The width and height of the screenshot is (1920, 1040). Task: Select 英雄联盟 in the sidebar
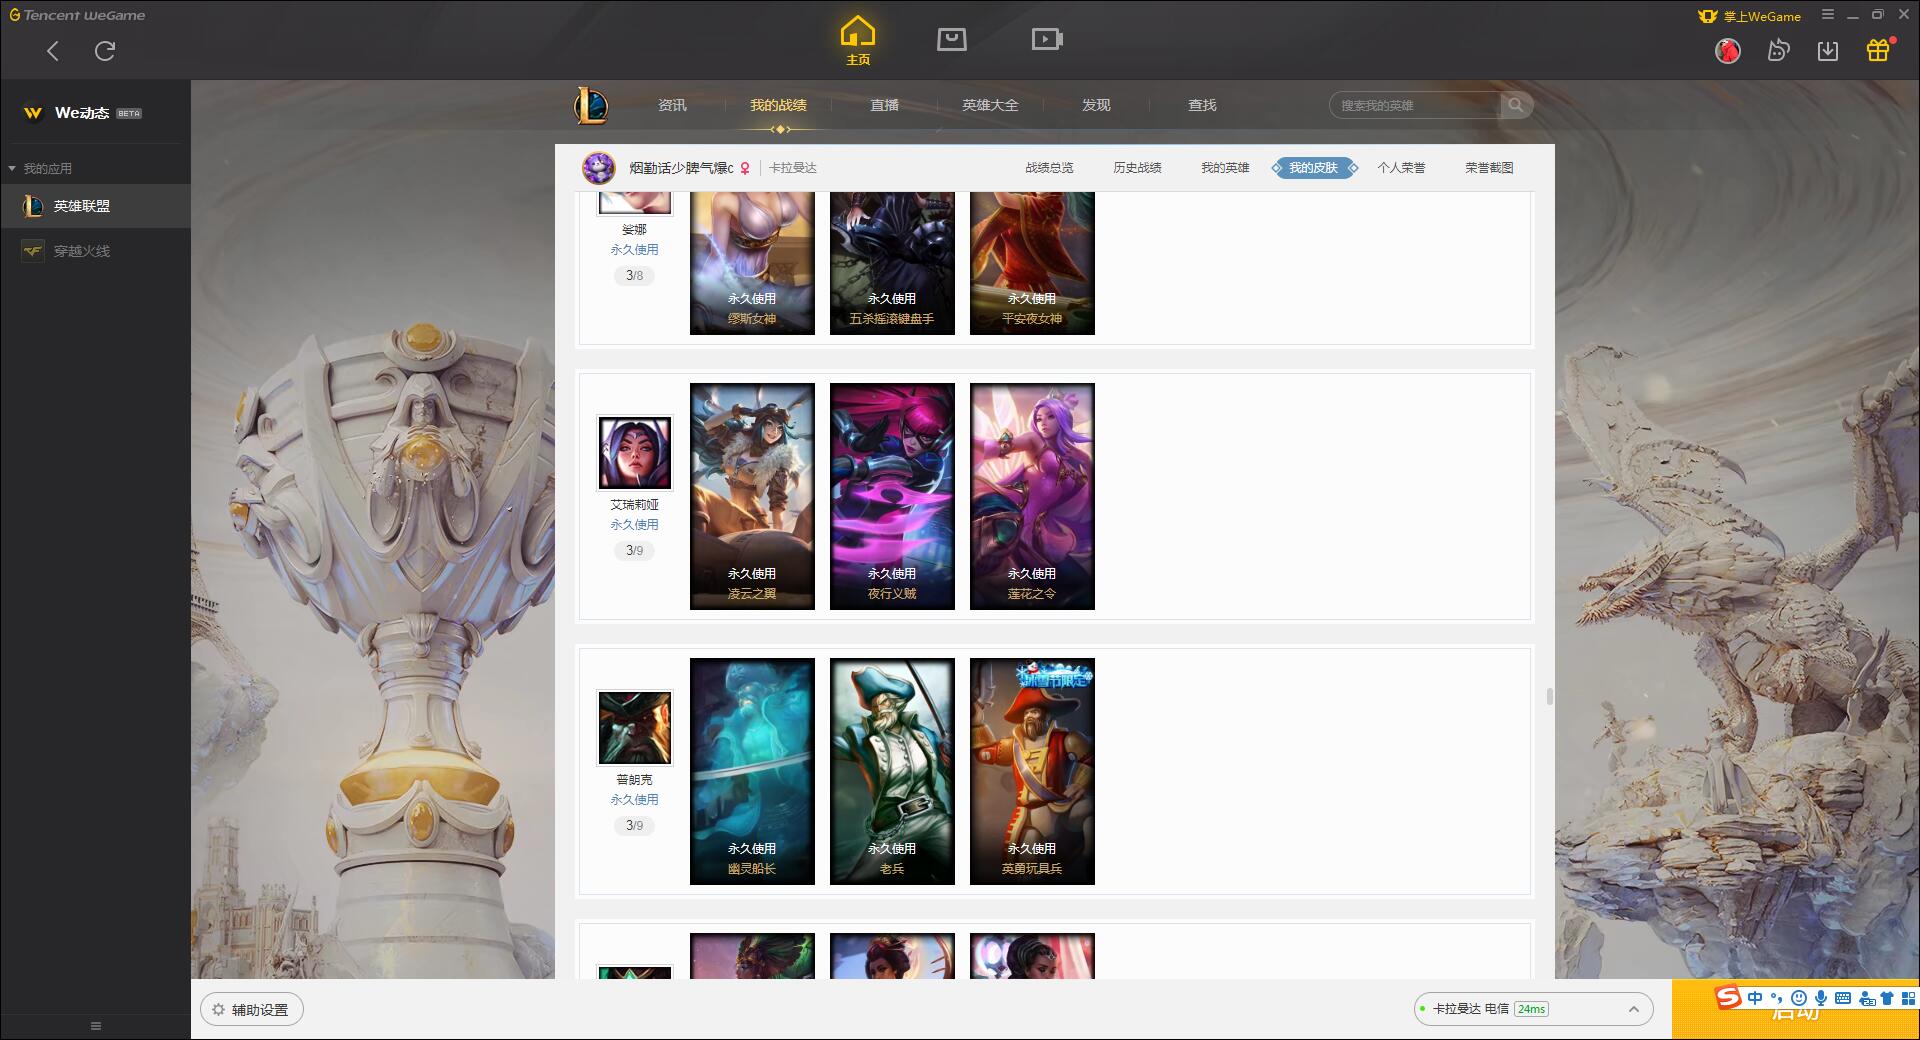point(95,206)
